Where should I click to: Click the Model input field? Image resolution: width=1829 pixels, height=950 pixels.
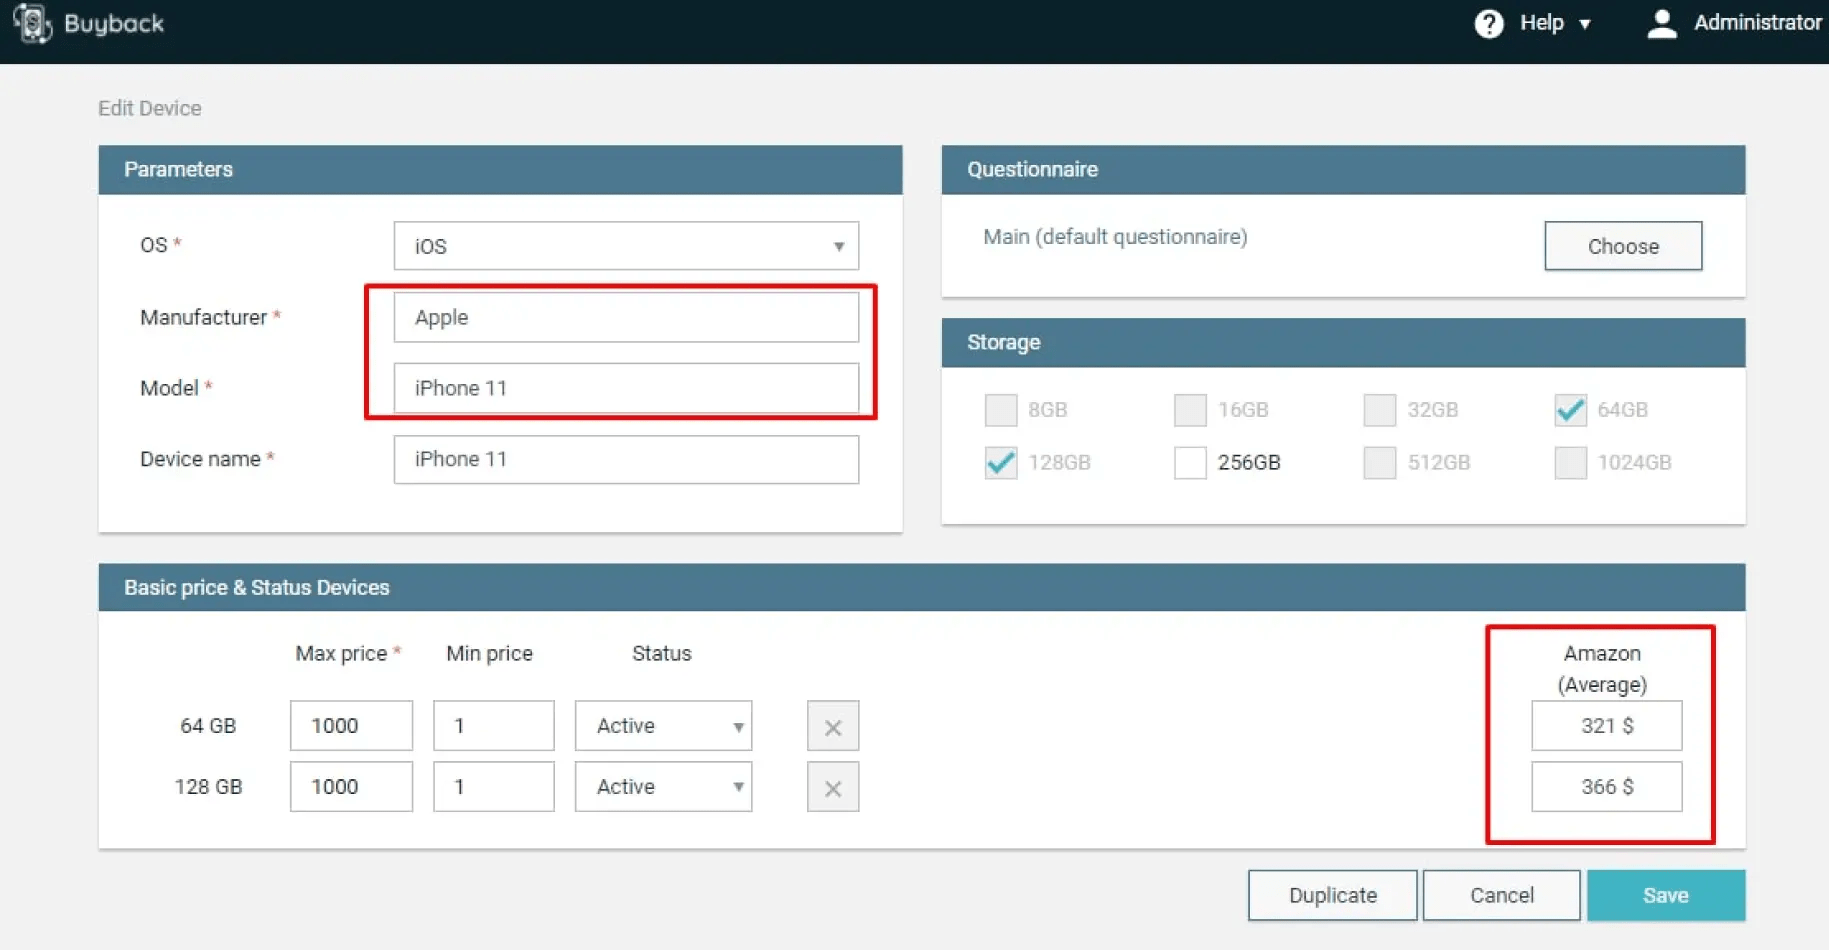tap(626, 388)
